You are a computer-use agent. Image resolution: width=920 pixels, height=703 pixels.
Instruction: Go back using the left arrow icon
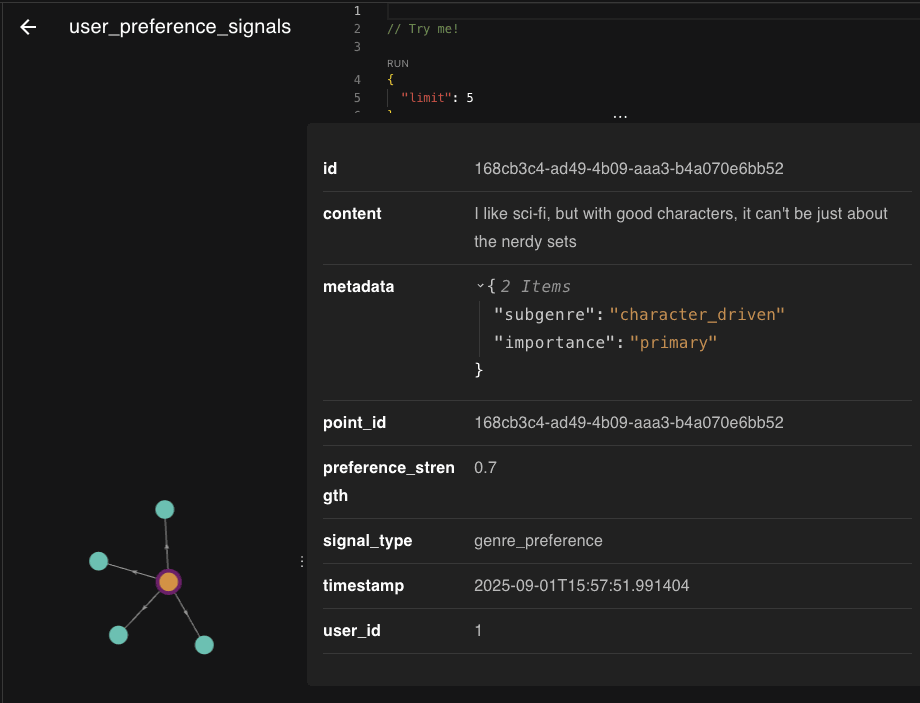pos(28,27)
